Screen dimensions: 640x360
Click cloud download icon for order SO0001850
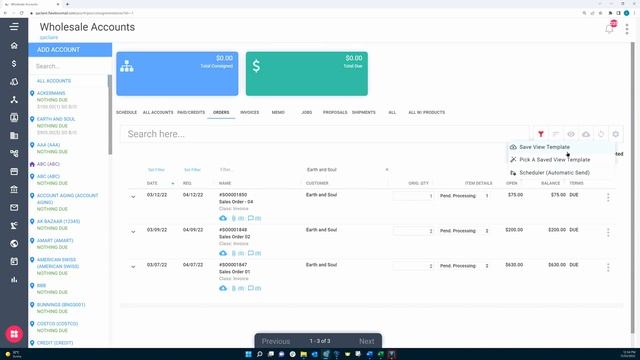pyautogui.click(x=223, y=218)
